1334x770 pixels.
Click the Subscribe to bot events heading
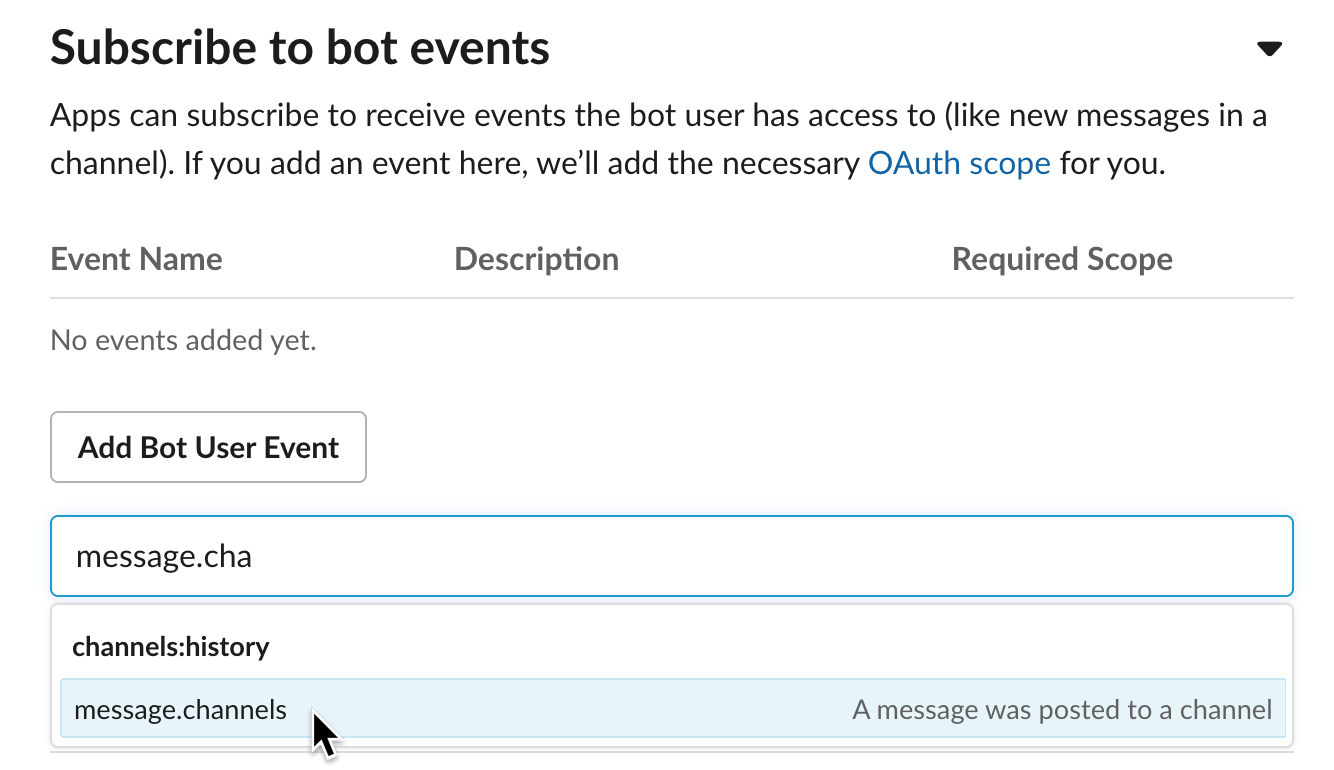tap(300, 48)
